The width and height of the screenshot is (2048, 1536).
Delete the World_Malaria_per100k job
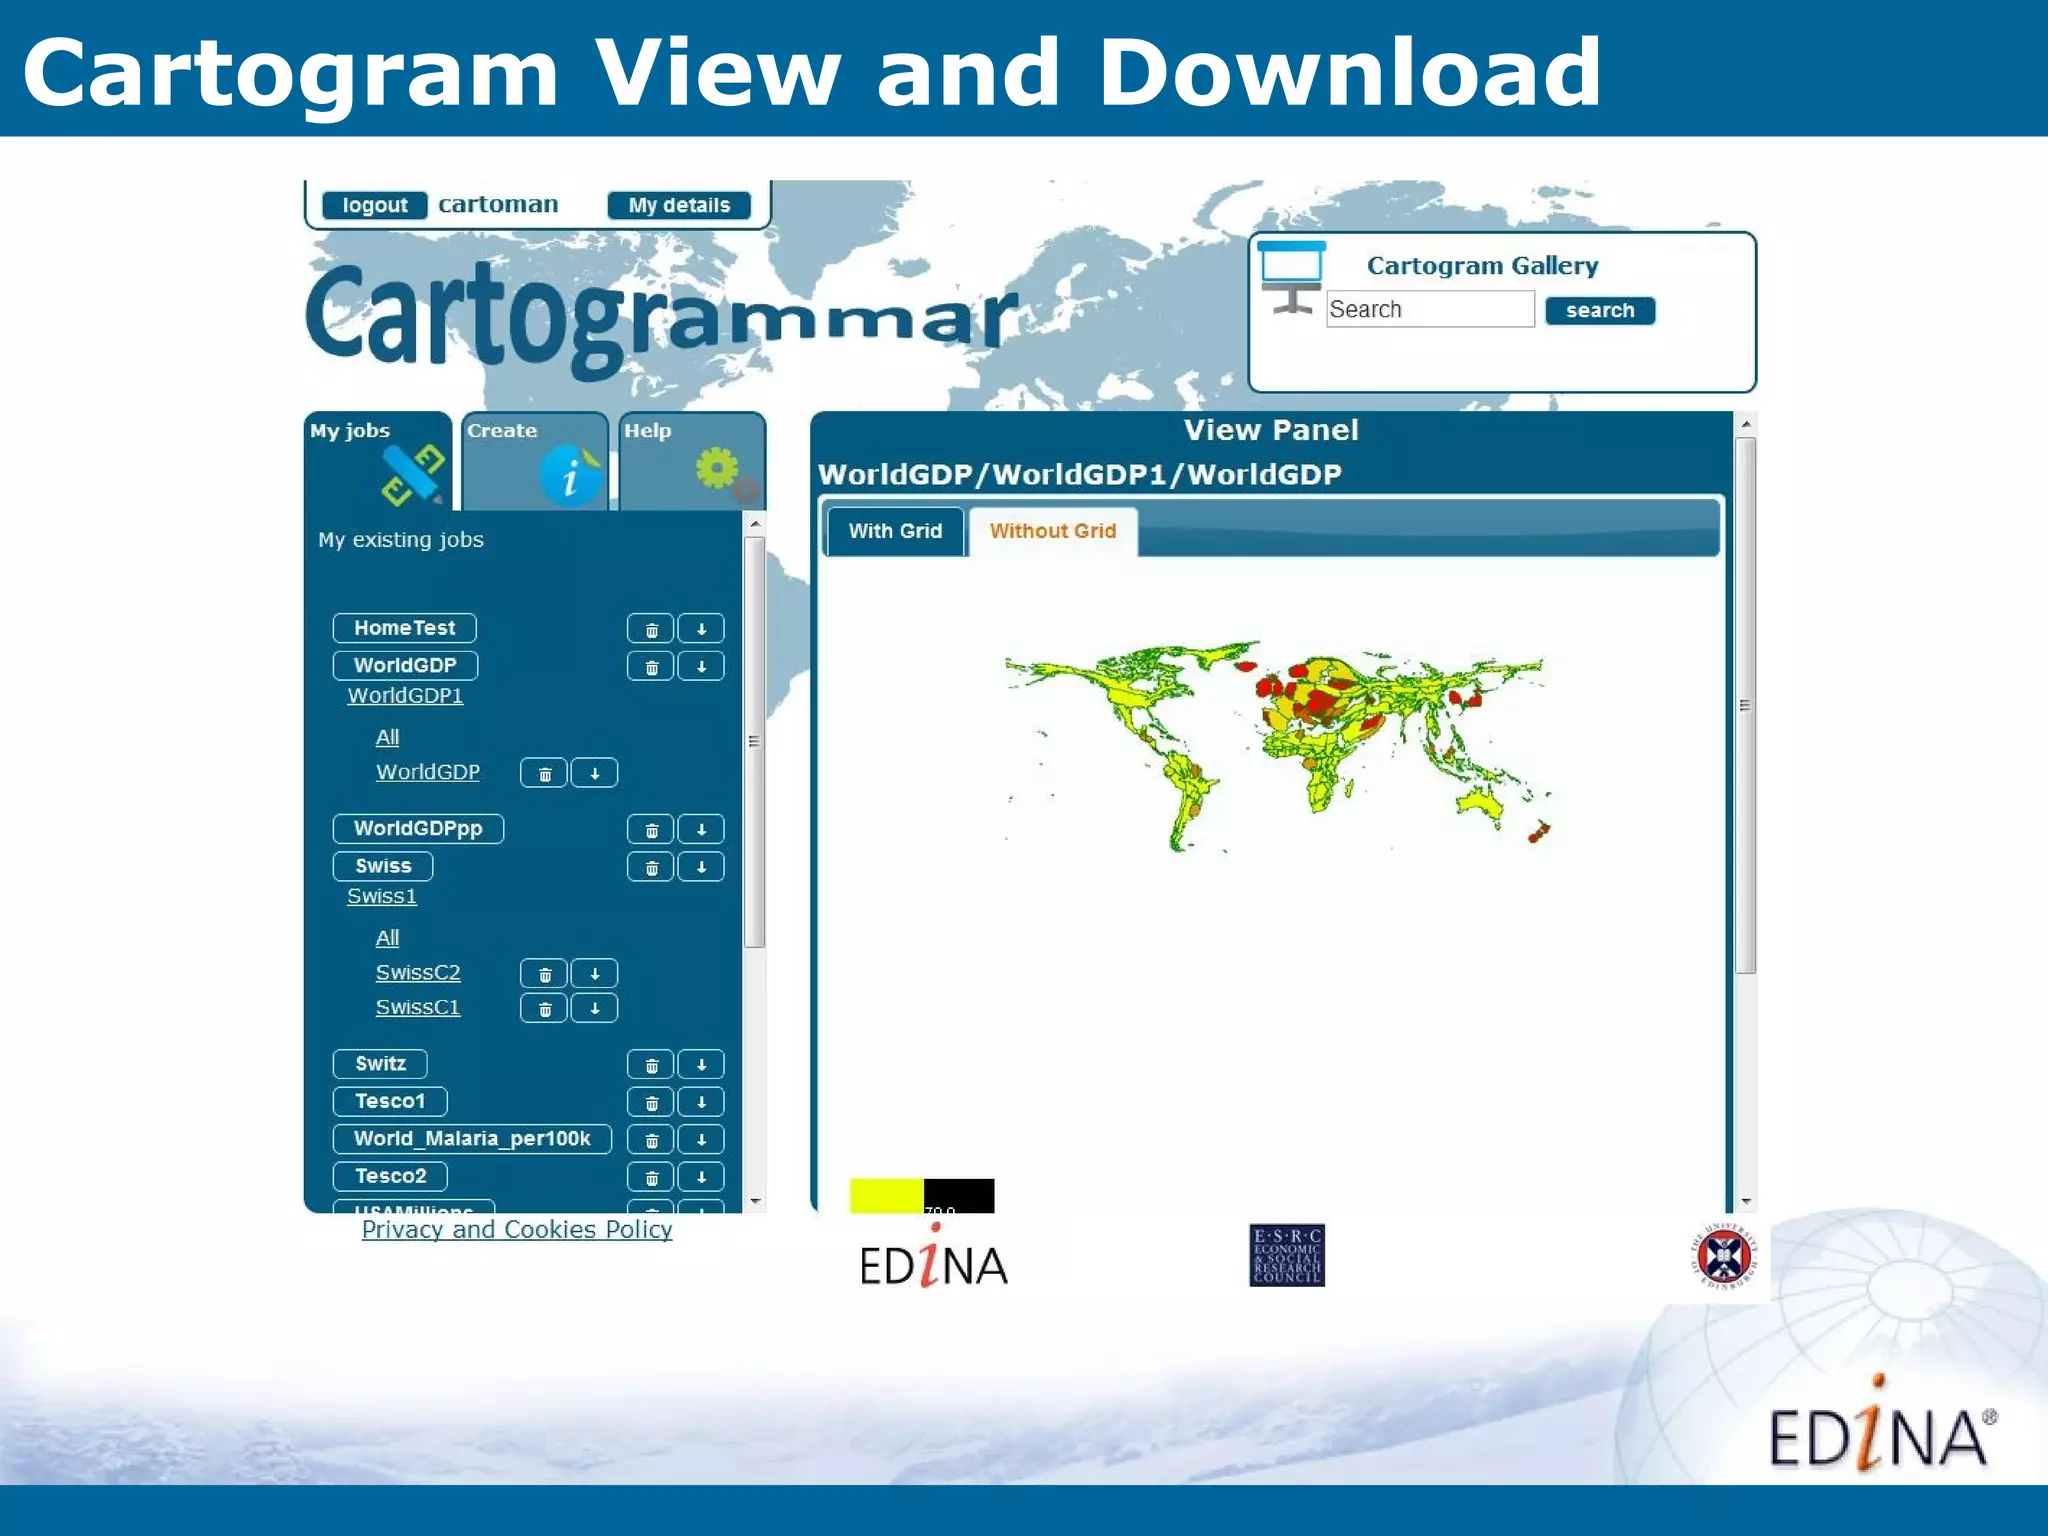click(x=651, y=1140)
